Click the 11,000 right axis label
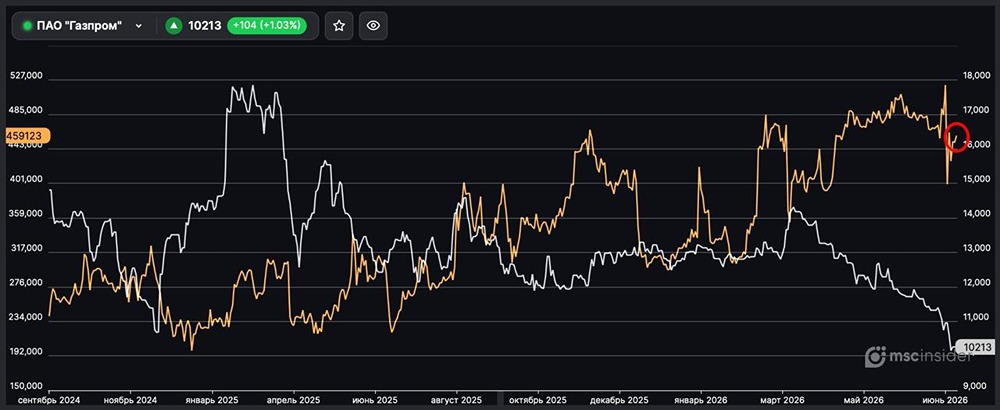The height and width of the screenshot is (410, 1000). click(x=976, y=317)
